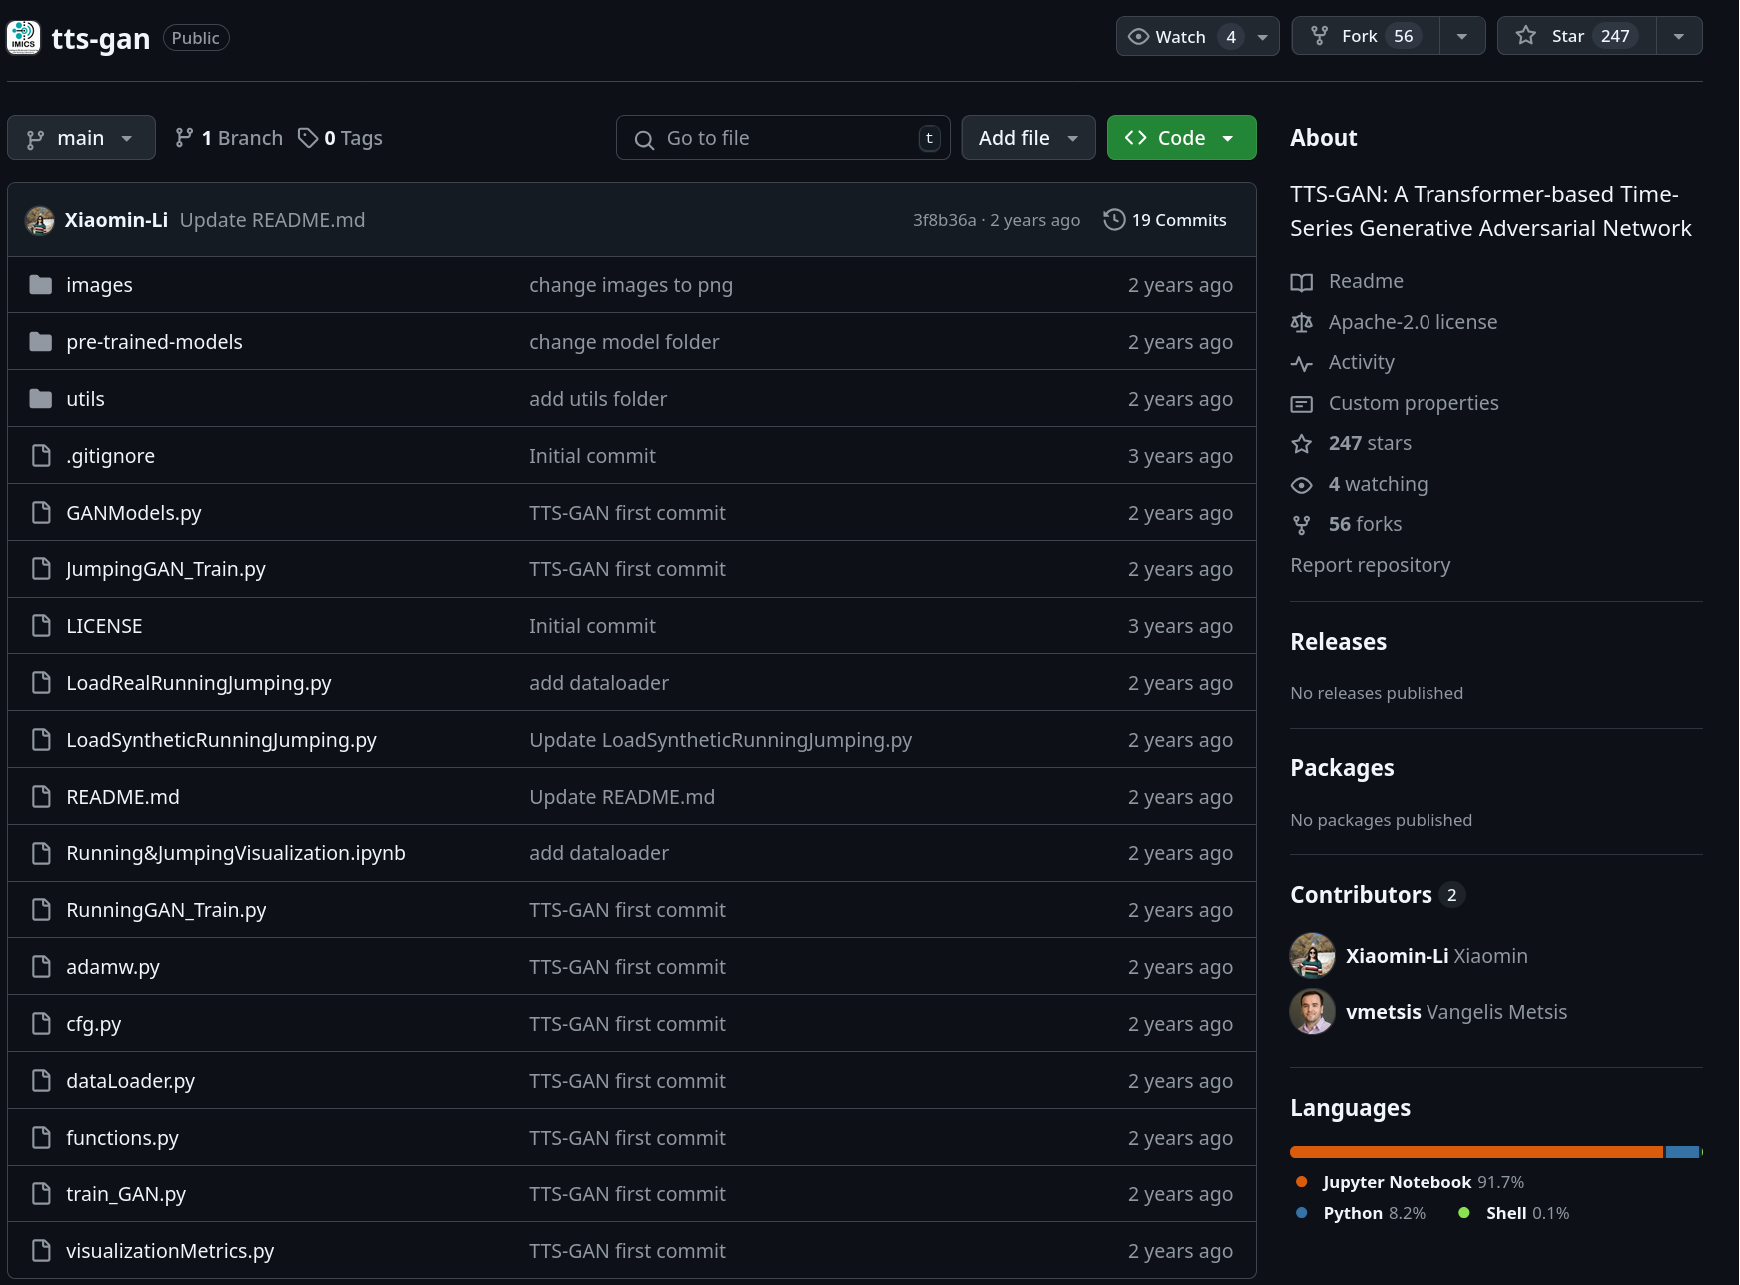Viewport: 1740px width, 1285px height.
Task: Click the Activity pulse icon
Action: click(1301, 363)
